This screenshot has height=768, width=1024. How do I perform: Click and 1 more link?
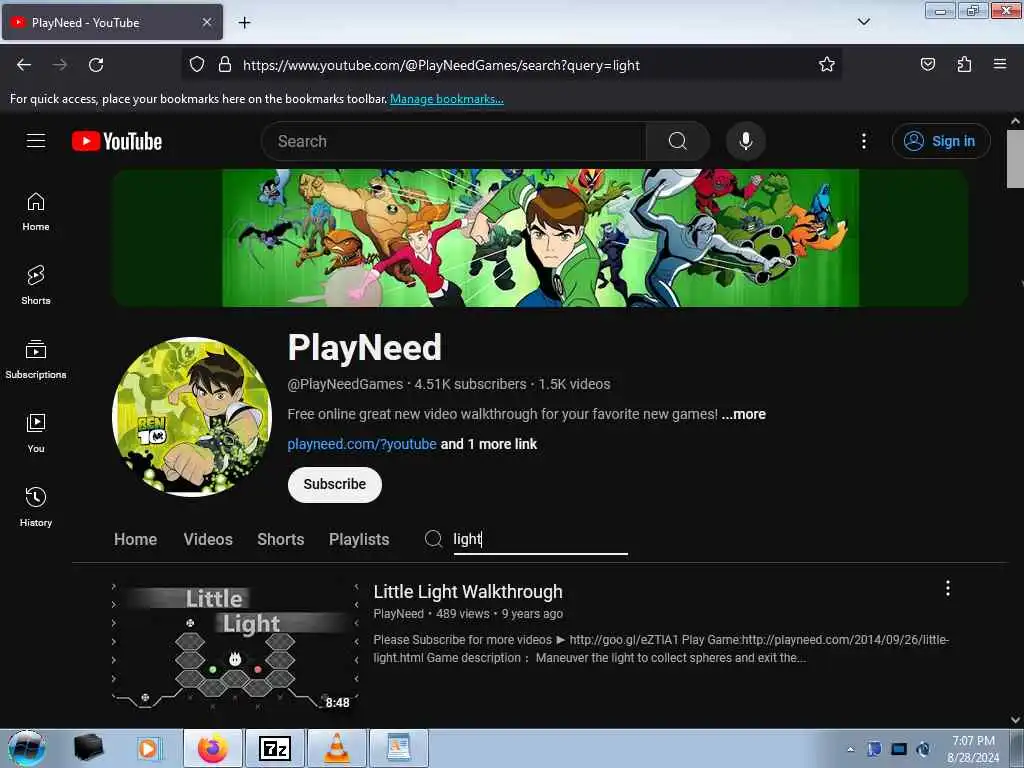click(489, 444)
